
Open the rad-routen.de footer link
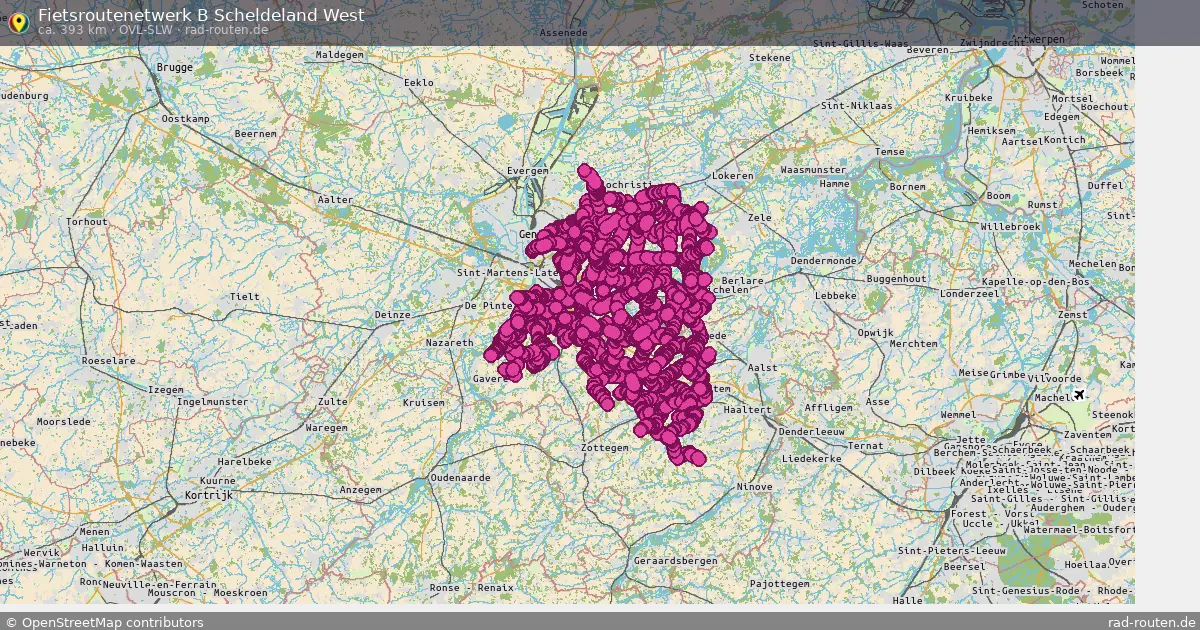(1152, 622)
